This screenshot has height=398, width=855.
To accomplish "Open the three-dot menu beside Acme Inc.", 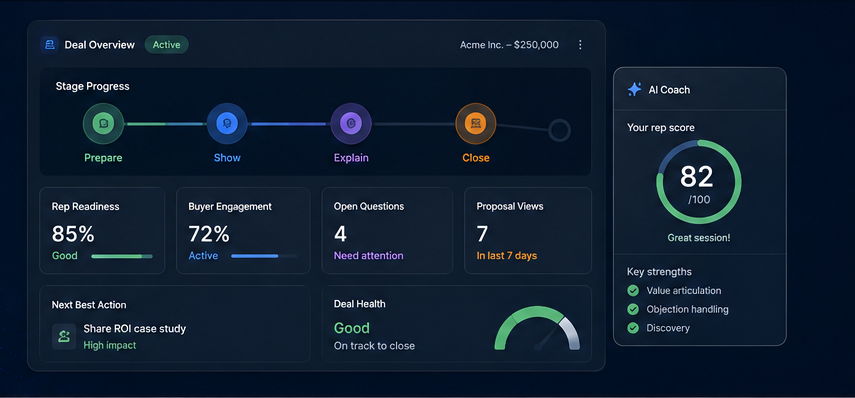I will (580, 45).
